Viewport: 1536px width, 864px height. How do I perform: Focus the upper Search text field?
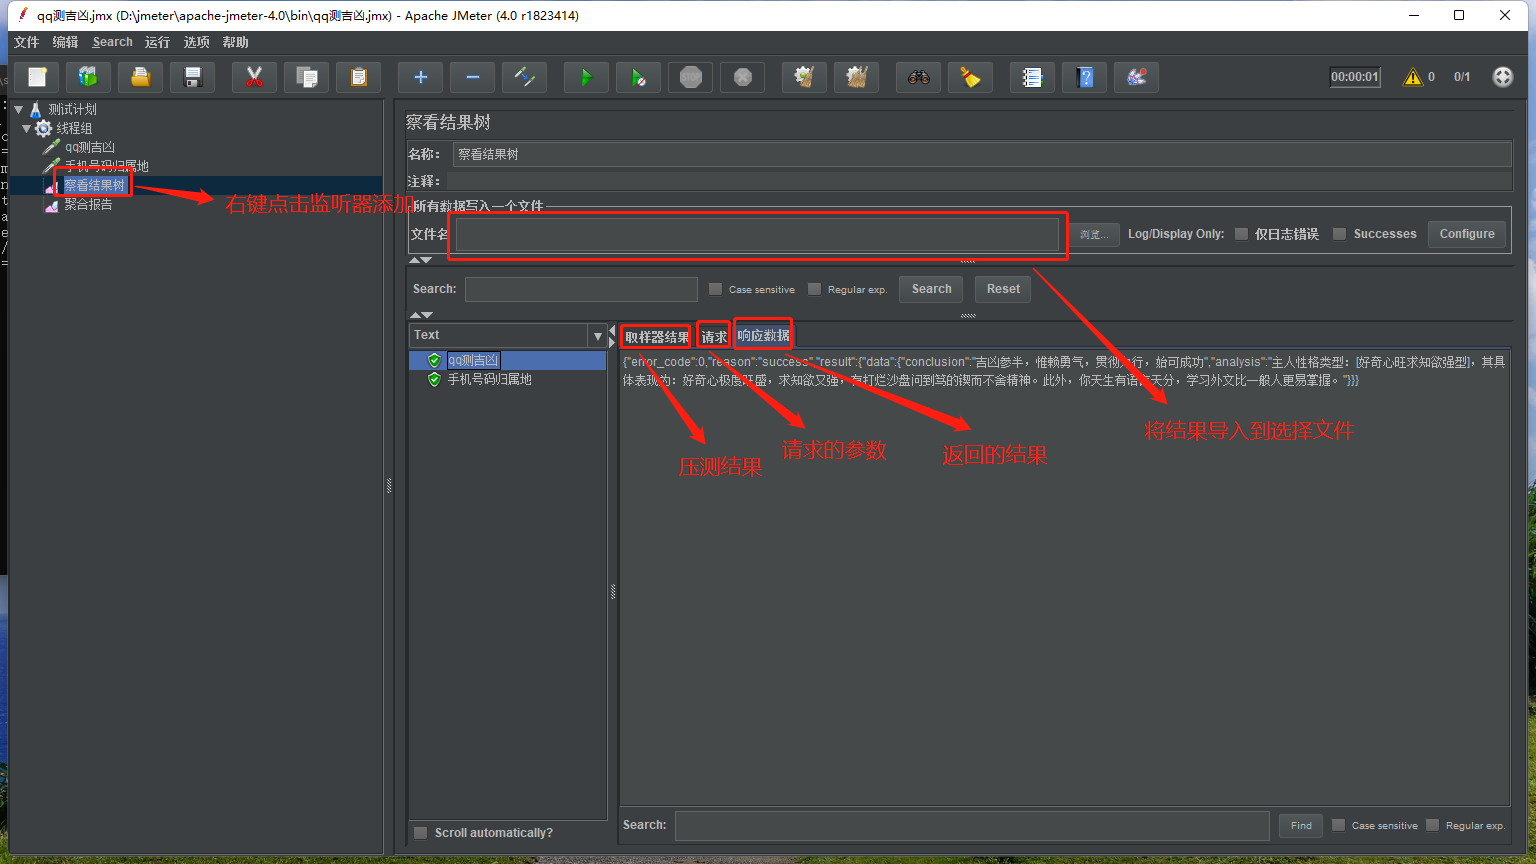coord(581,289)
